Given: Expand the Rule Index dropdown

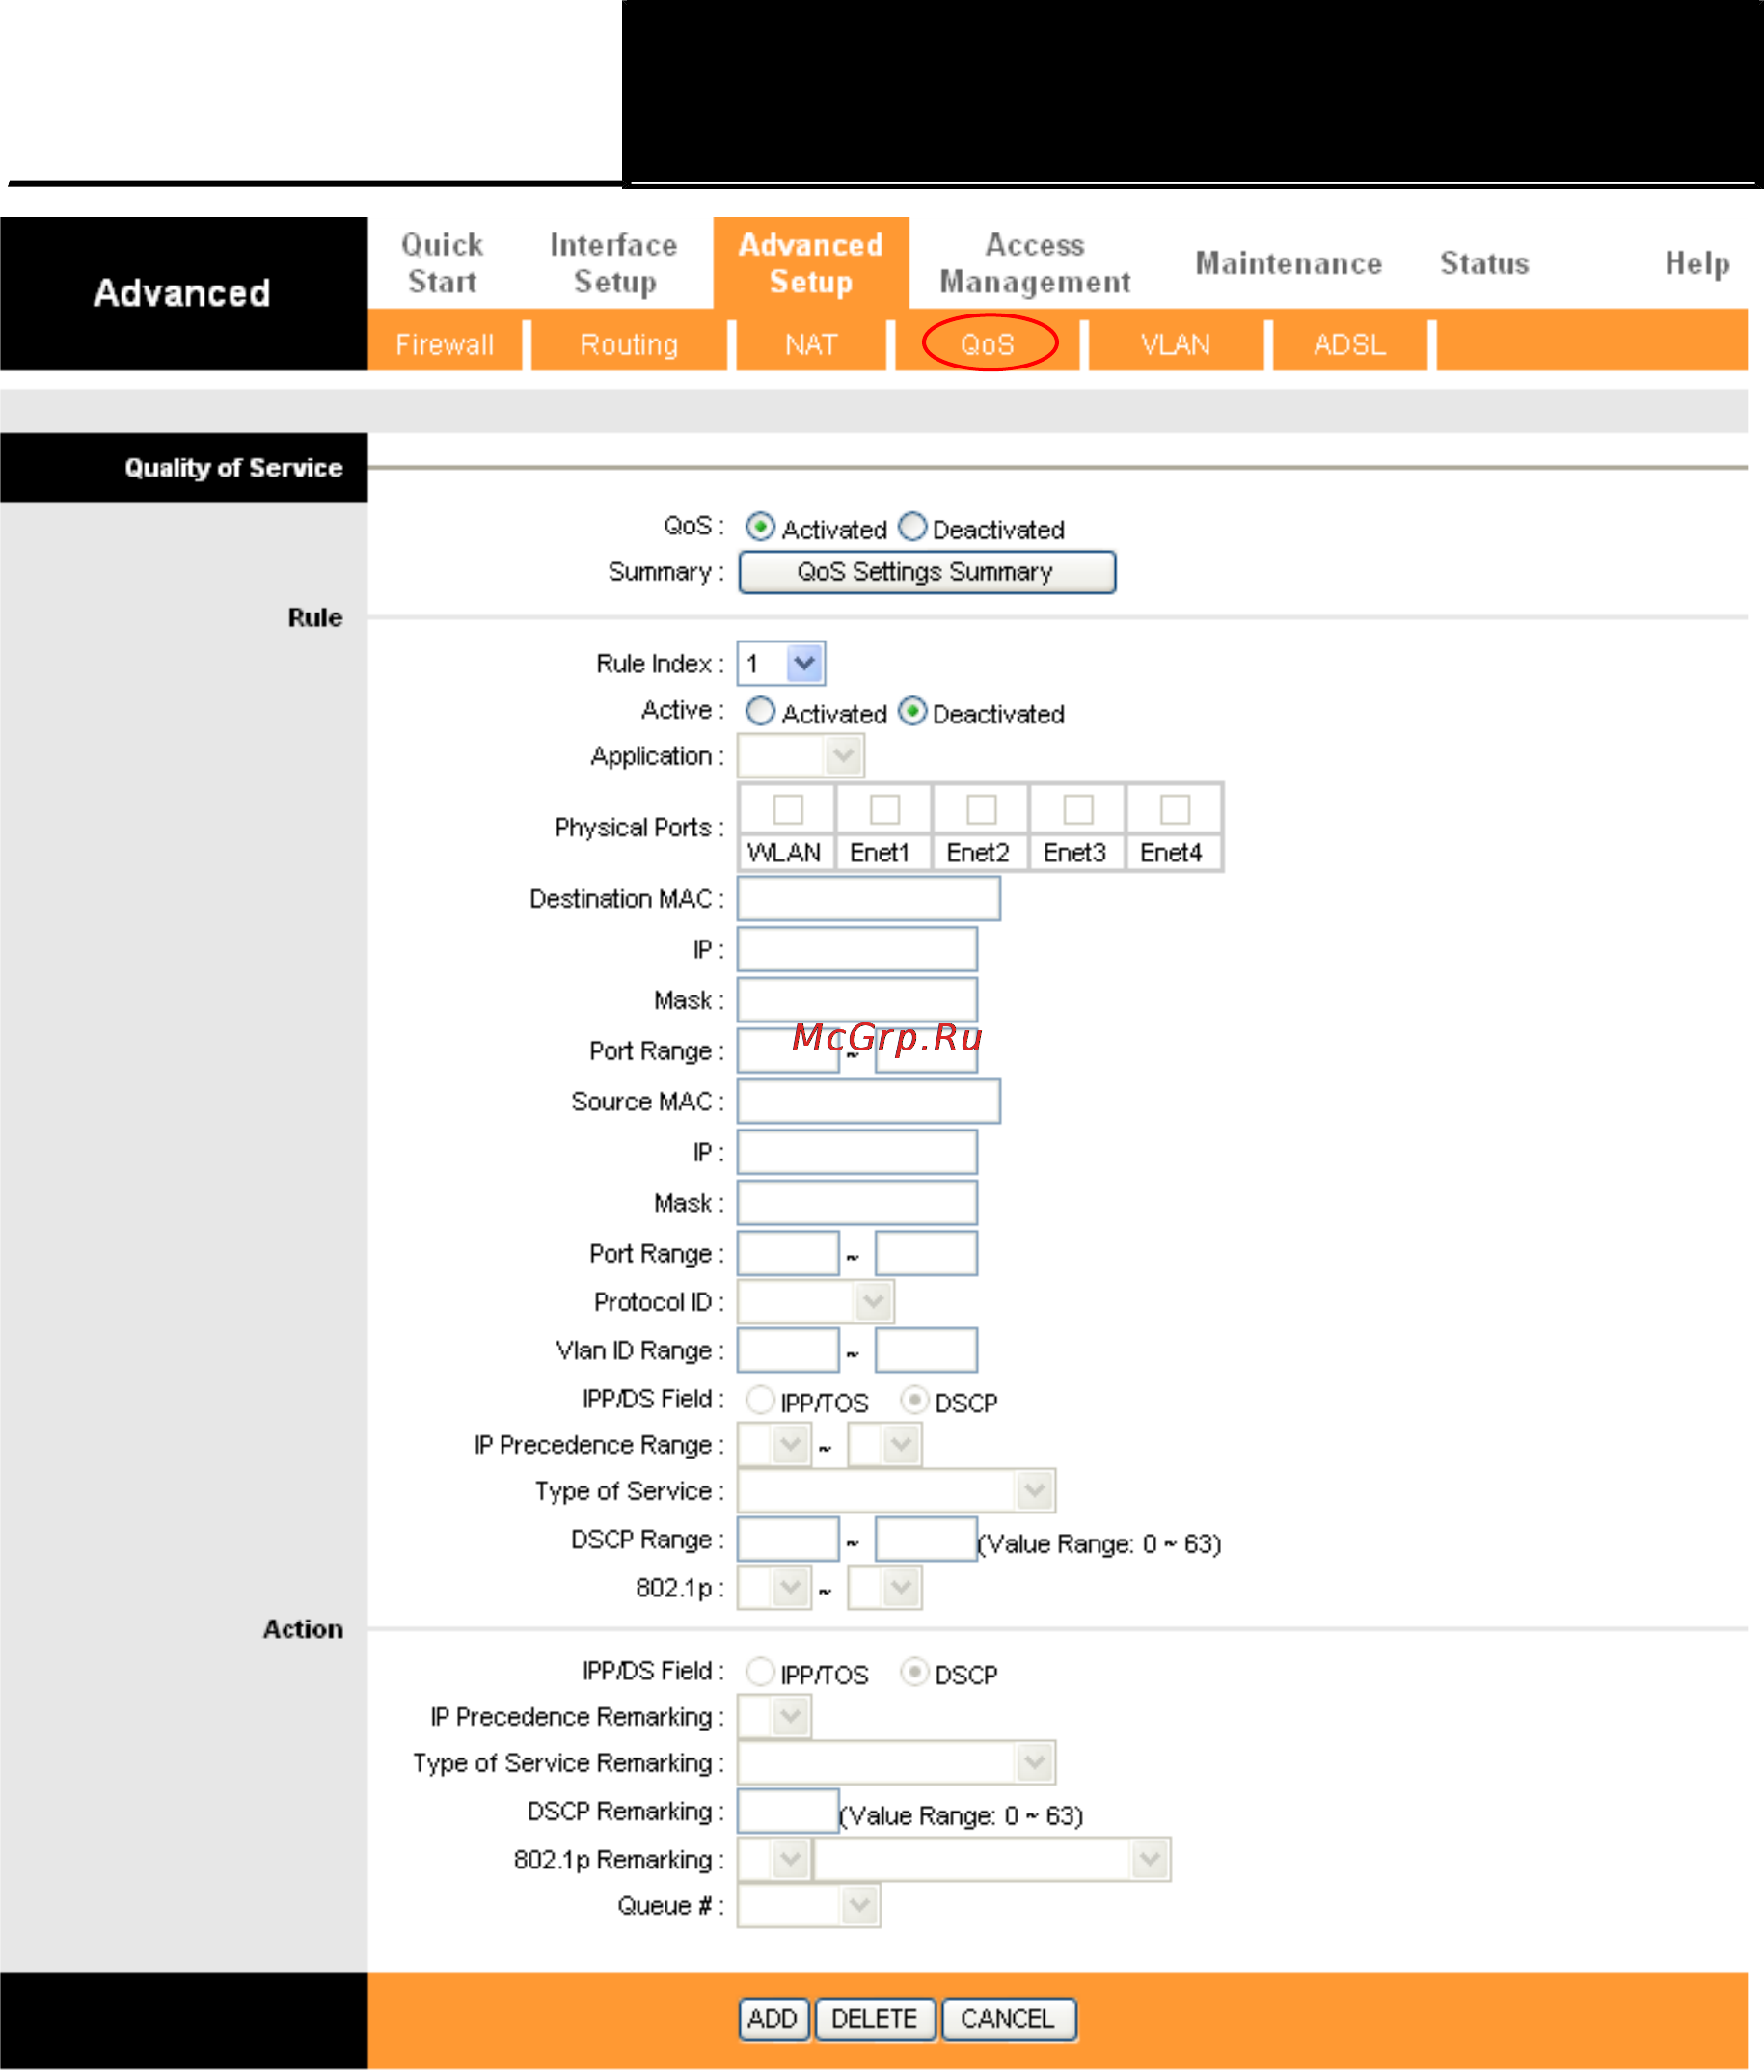Looking at the screenshot, I should (780, 663).
